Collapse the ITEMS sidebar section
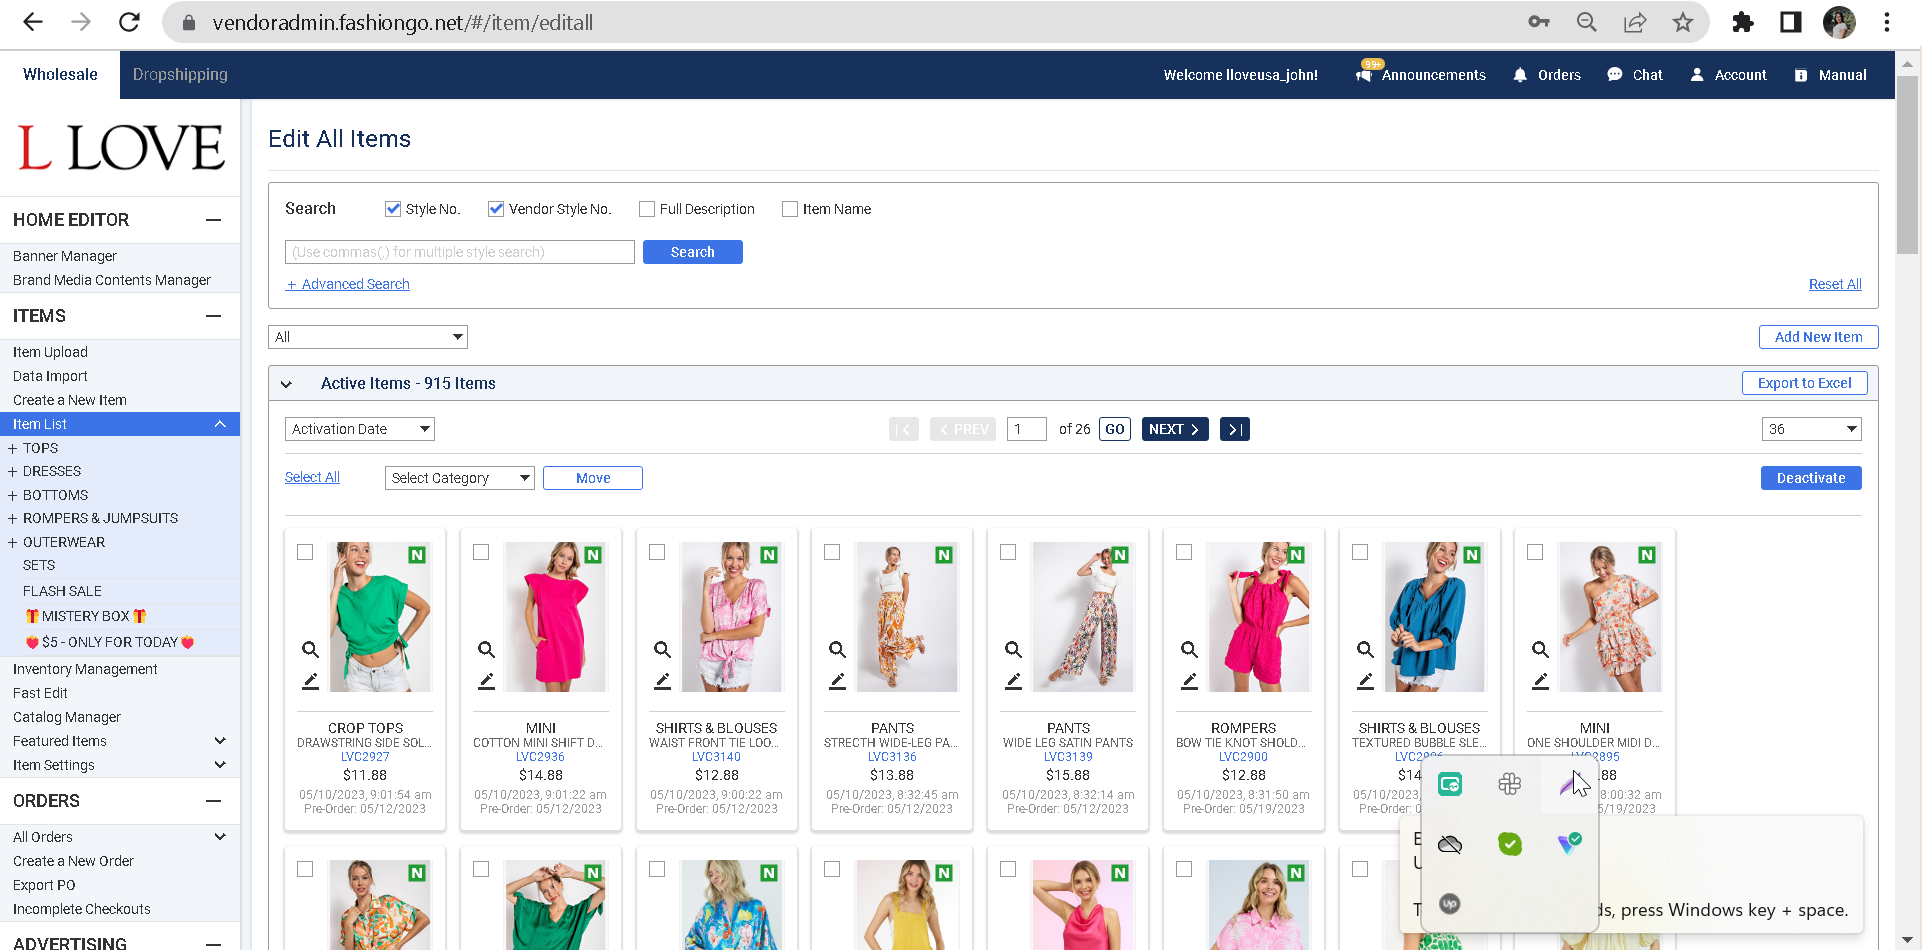Image resolution: width=1922 pixels, height=950 pixels. click(213, 316)
